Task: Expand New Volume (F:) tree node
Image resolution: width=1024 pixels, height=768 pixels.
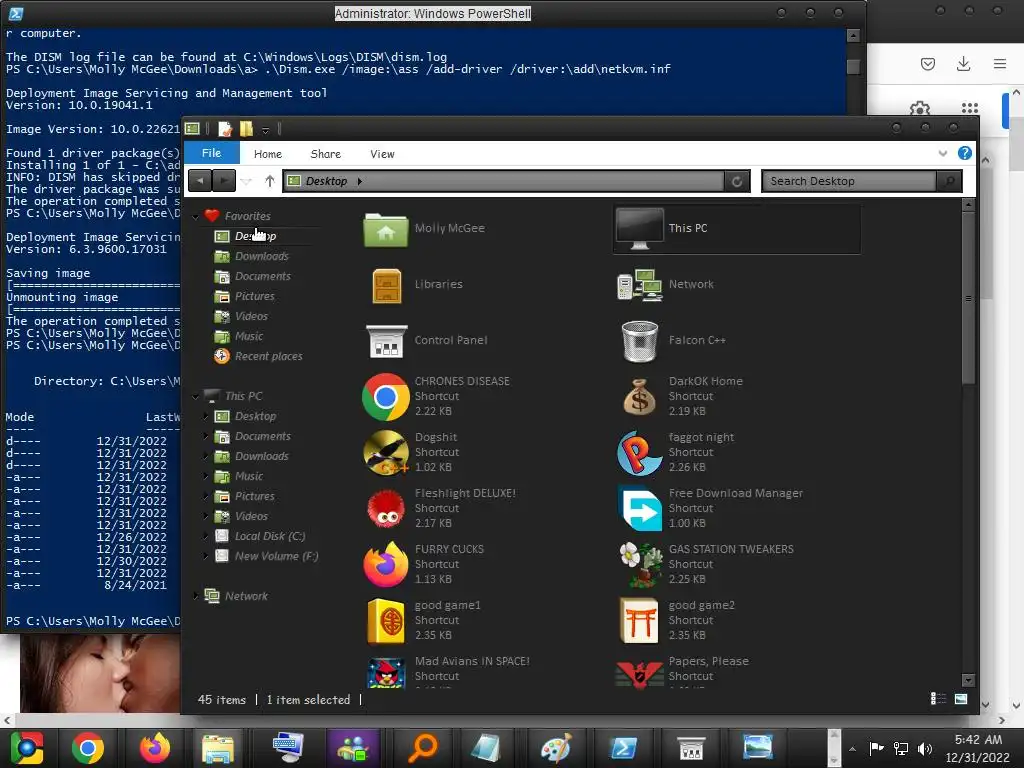Action: pos(206,556)
